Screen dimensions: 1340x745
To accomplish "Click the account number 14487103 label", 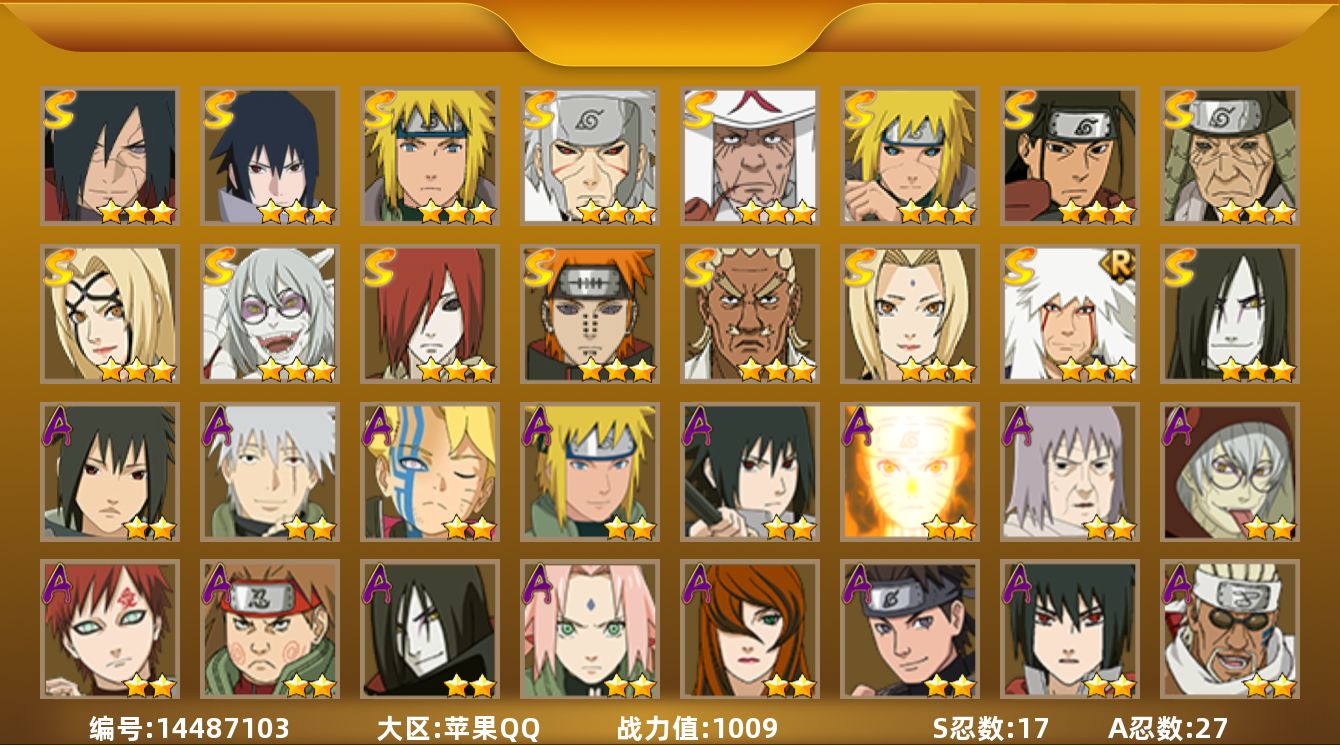I will [190, 728].
